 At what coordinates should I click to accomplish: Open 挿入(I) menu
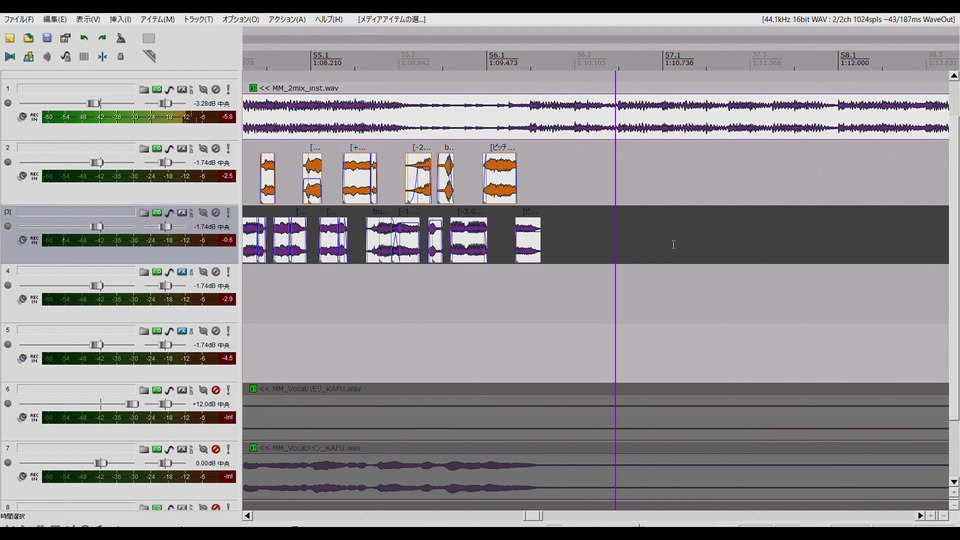[120, 20]
